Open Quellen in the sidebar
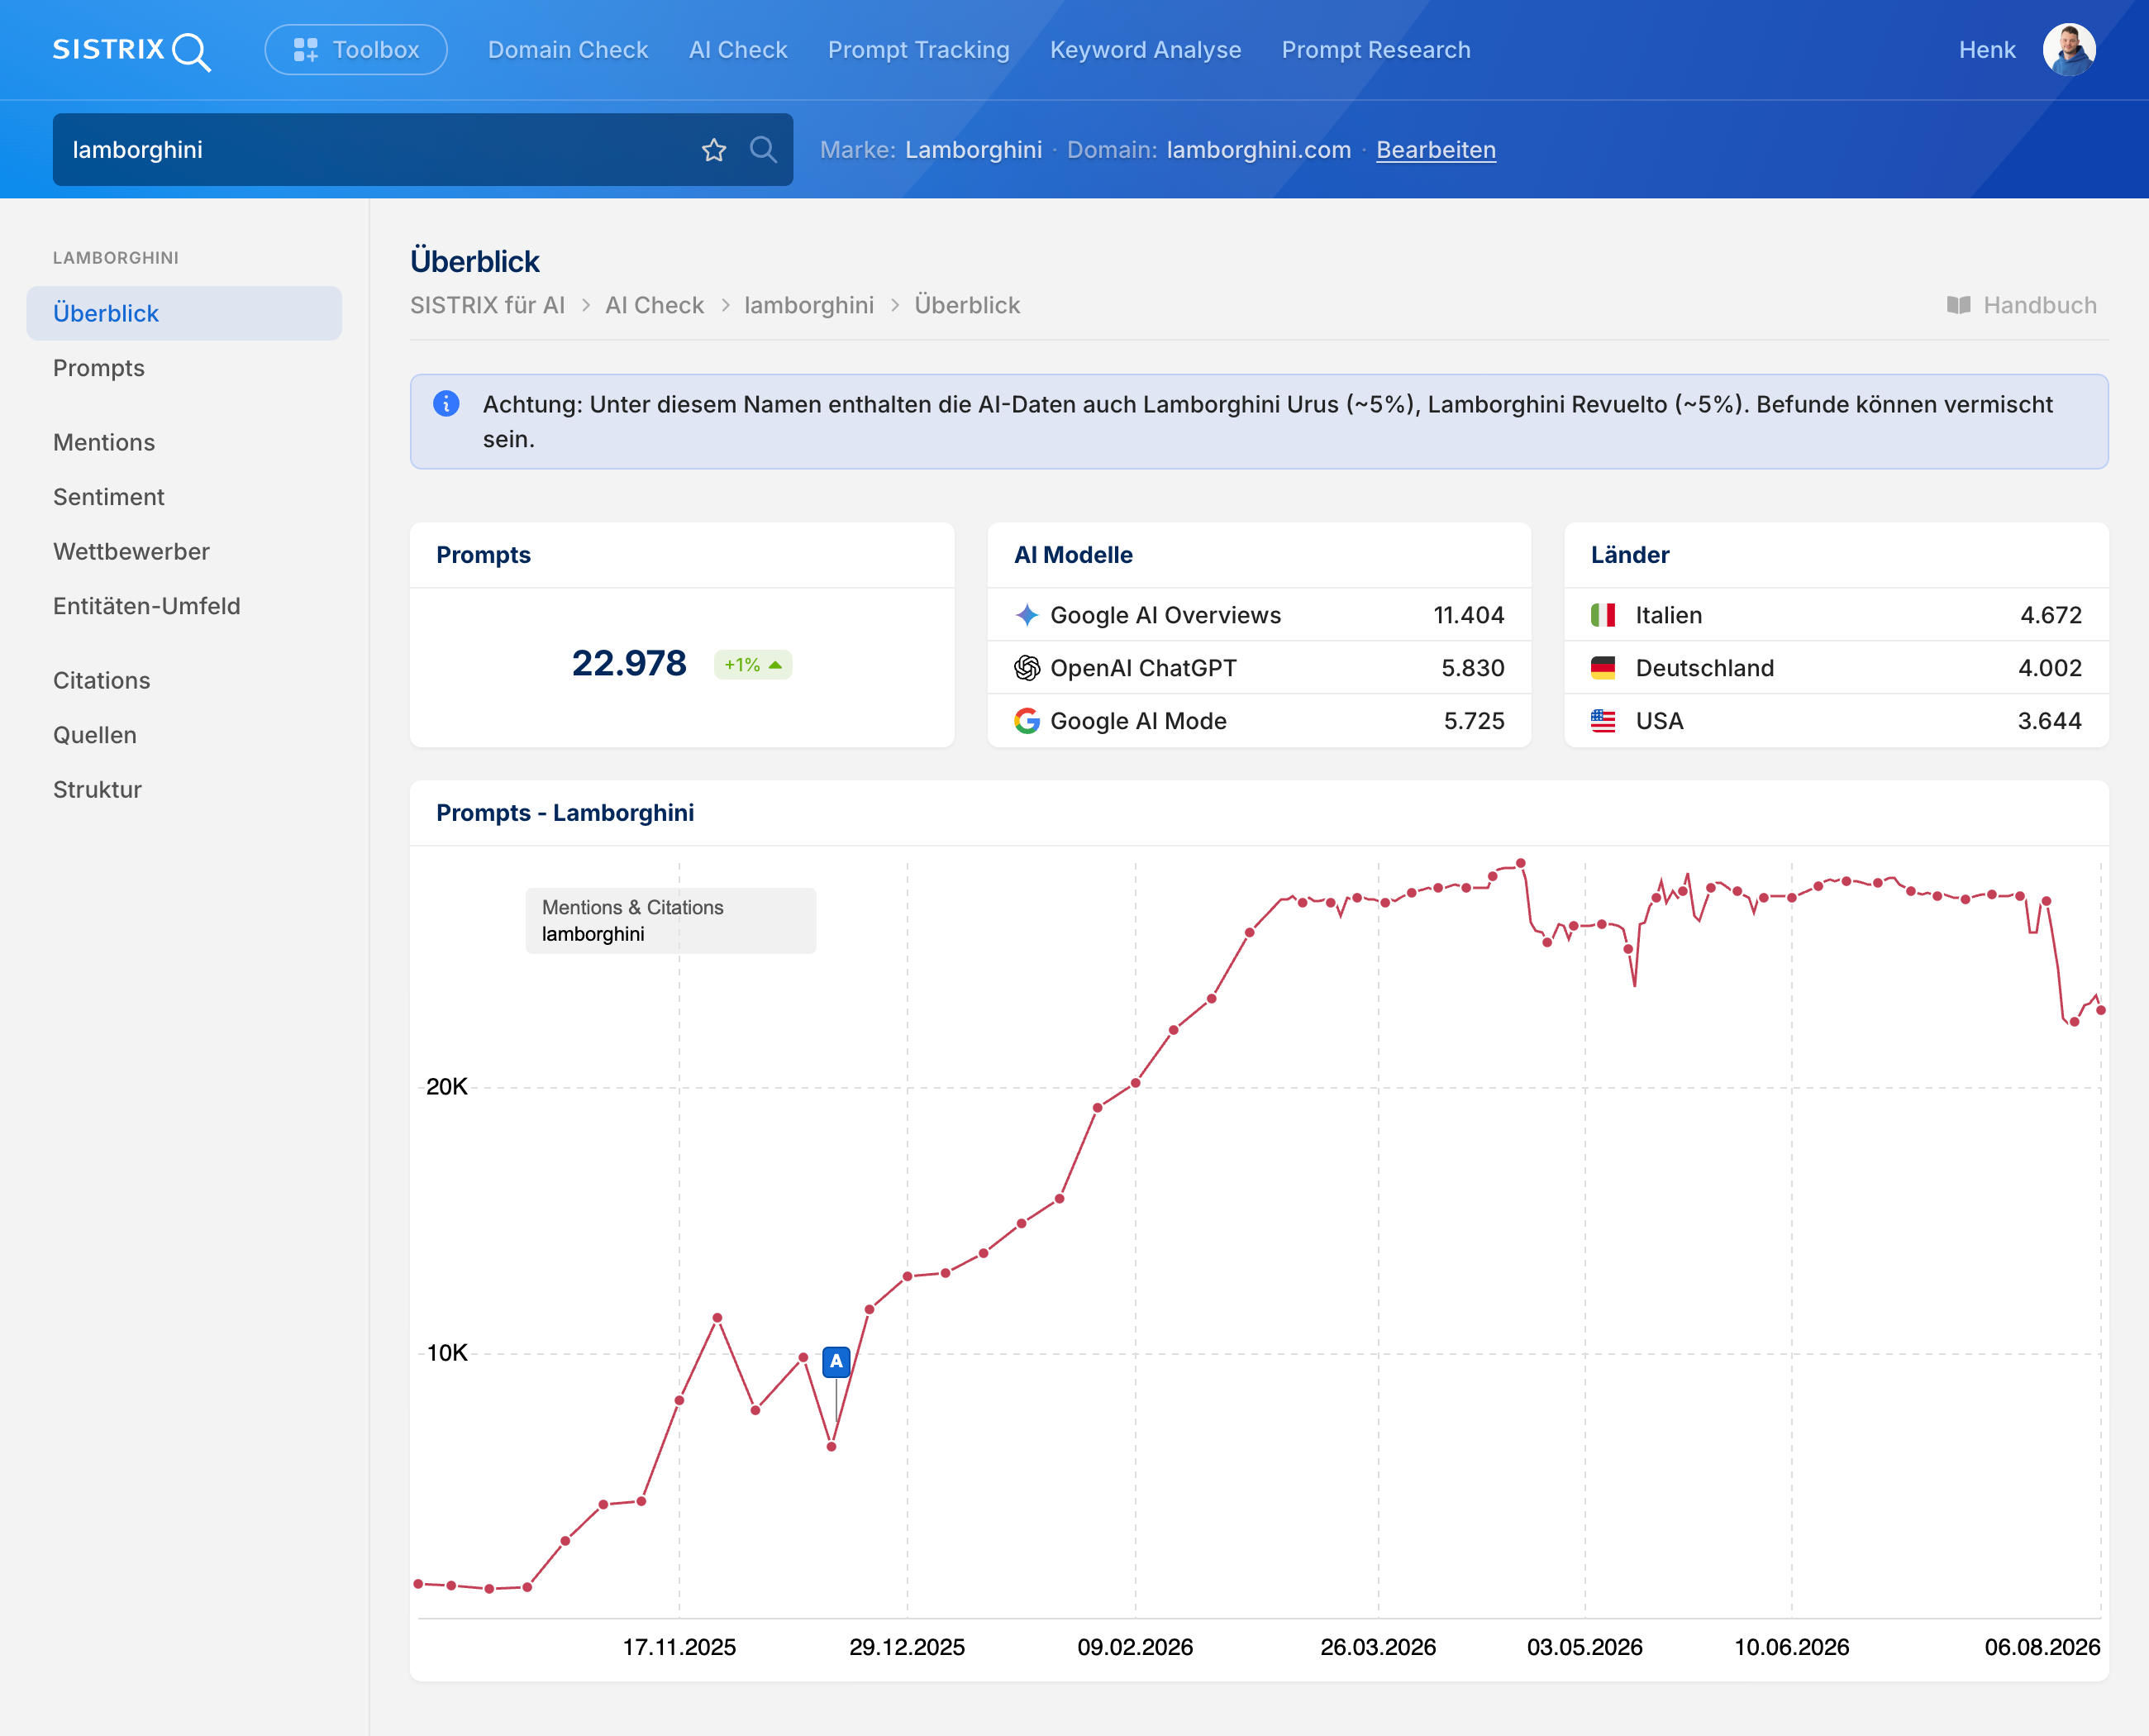This screenshot has height=1736, width=2149. (95, 735)
